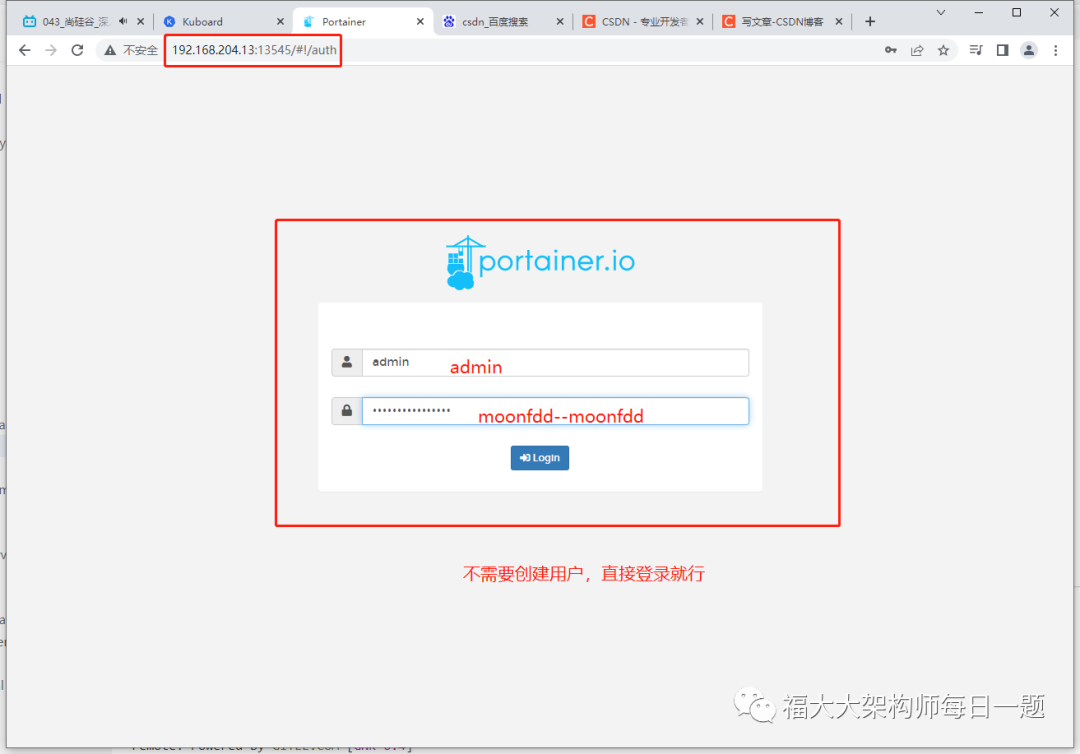Close the CSDN professional developer tab

[700, 22]
